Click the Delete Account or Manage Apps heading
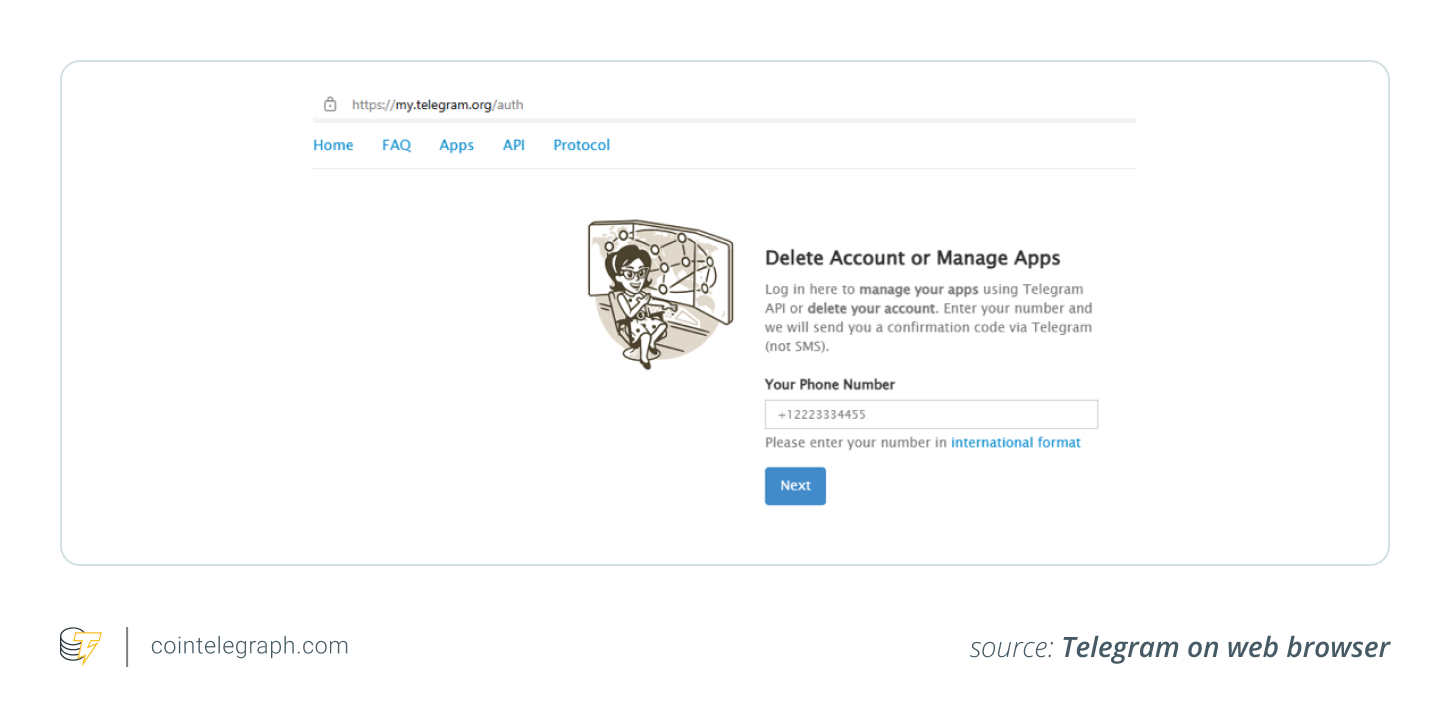The height and width of the screenshot is (727, 1450). pos(912,258)
